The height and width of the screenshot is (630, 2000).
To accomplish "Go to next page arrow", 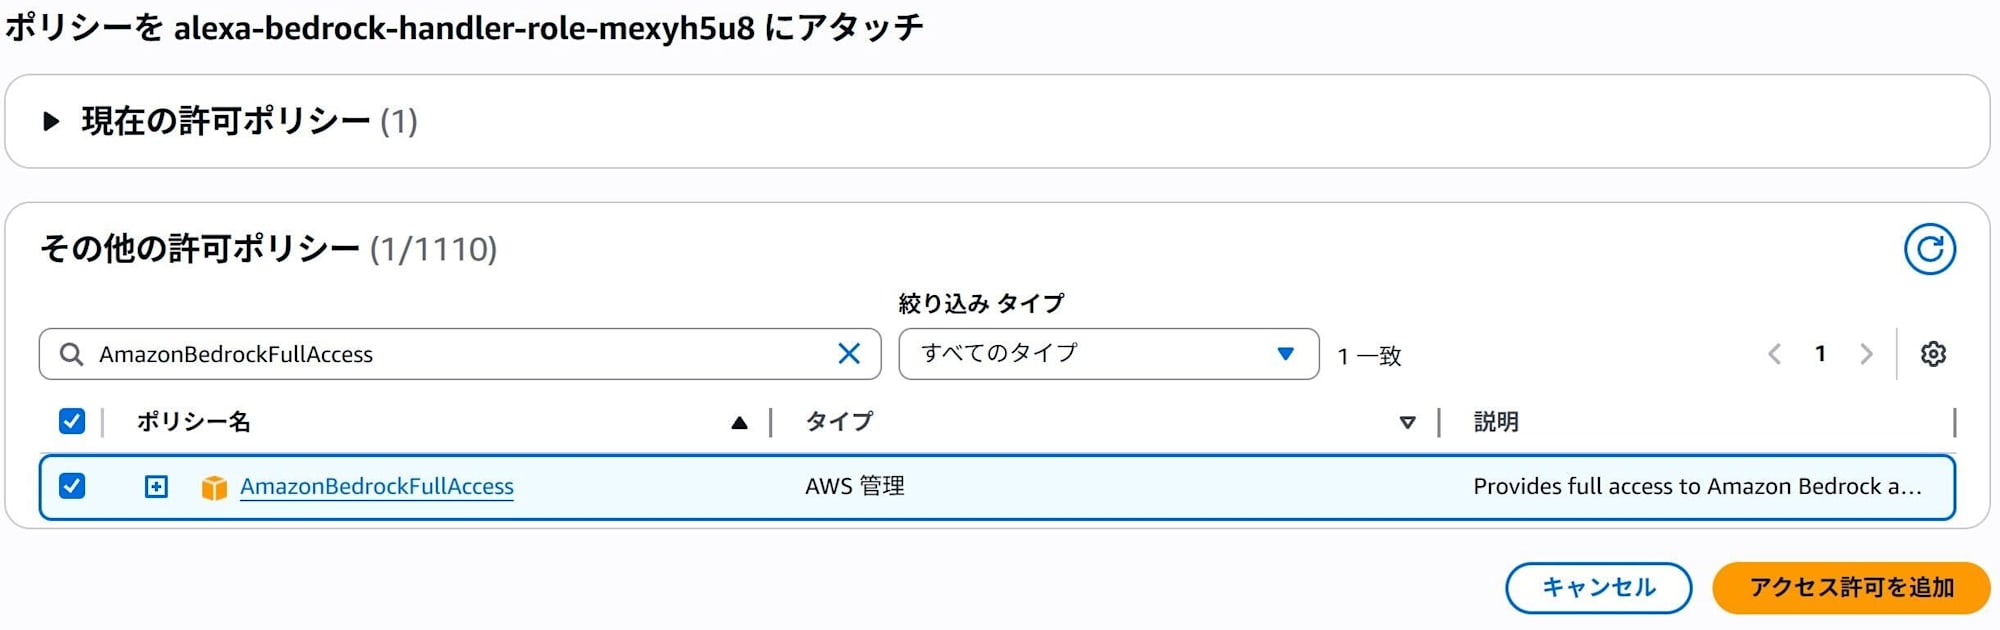I will (1866, 354).
